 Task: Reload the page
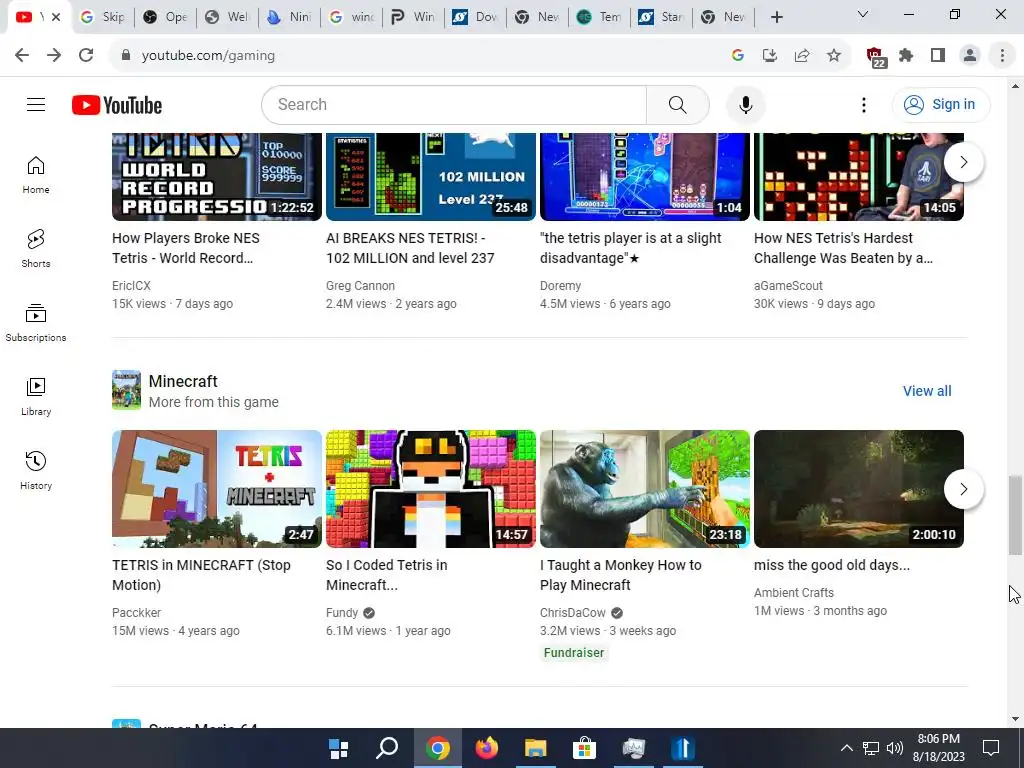pyautogui.click(x=86, y=56)
